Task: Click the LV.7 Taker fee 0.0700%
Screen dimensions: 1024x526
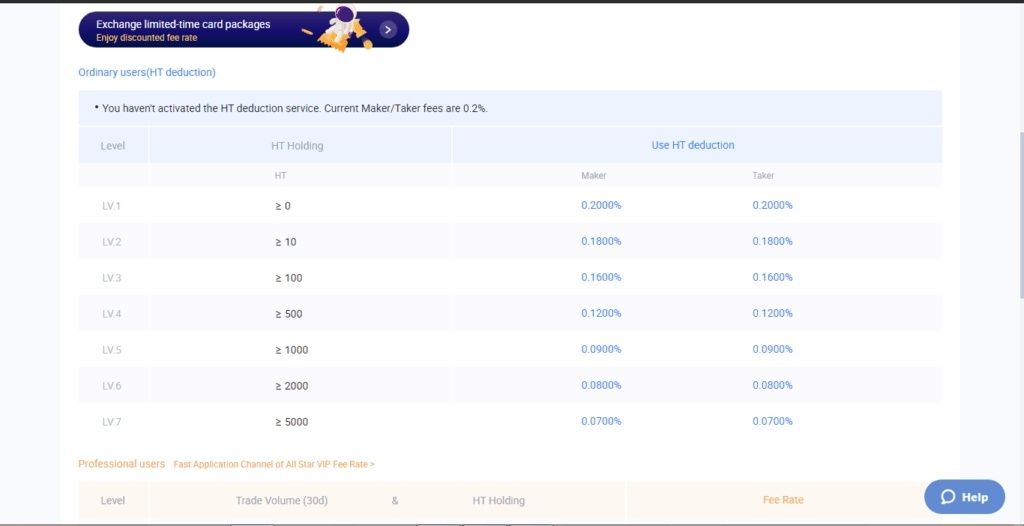Action: [x=773, y=421]
